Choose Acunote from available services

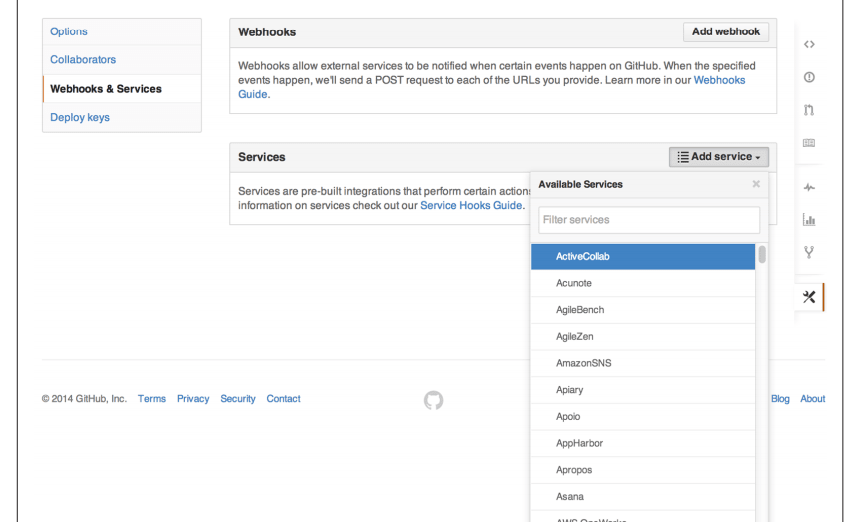coord(643,283)
